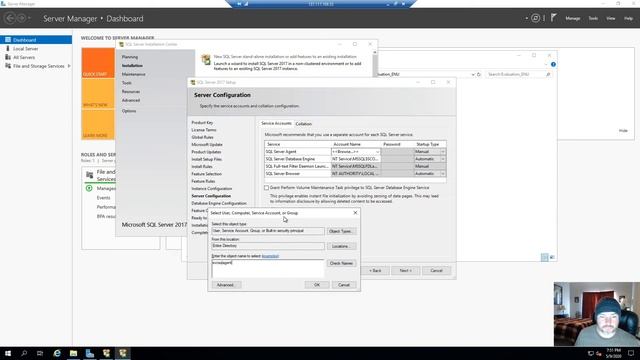Select Dashboard in Server Manager sidebar

pos(36,40)
